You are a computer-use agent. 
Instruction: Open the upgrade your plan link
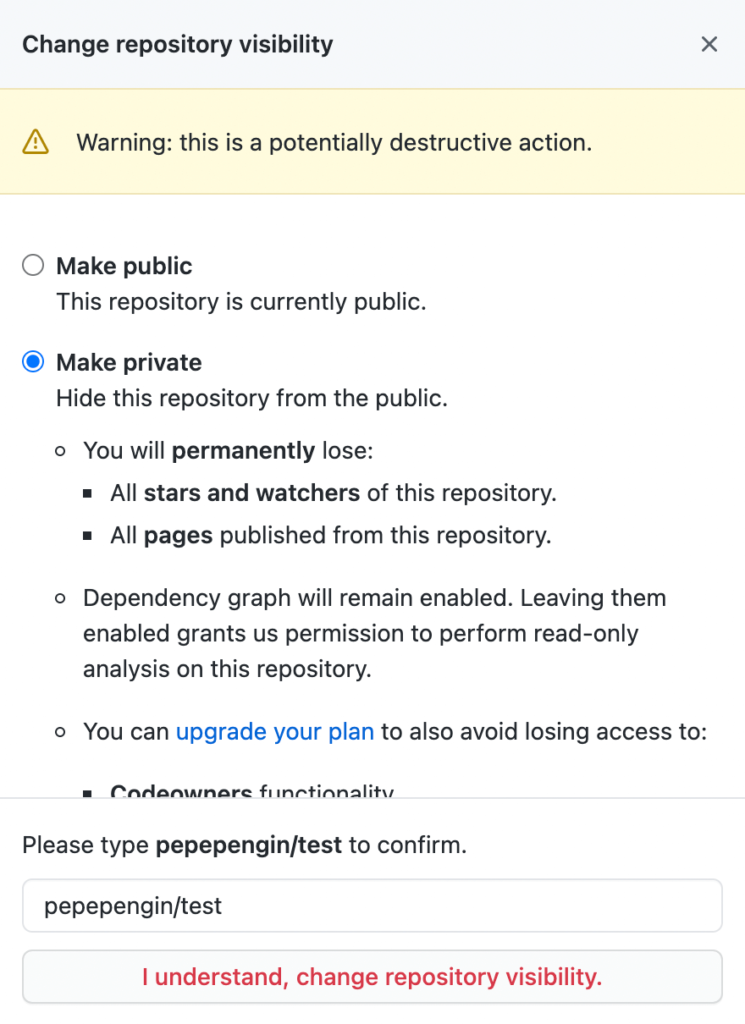point(275,731)
